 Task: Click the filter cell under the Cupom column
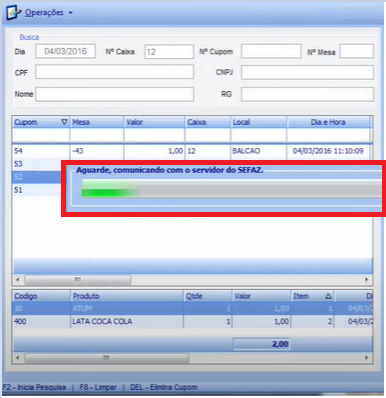(x=41, y=135)
